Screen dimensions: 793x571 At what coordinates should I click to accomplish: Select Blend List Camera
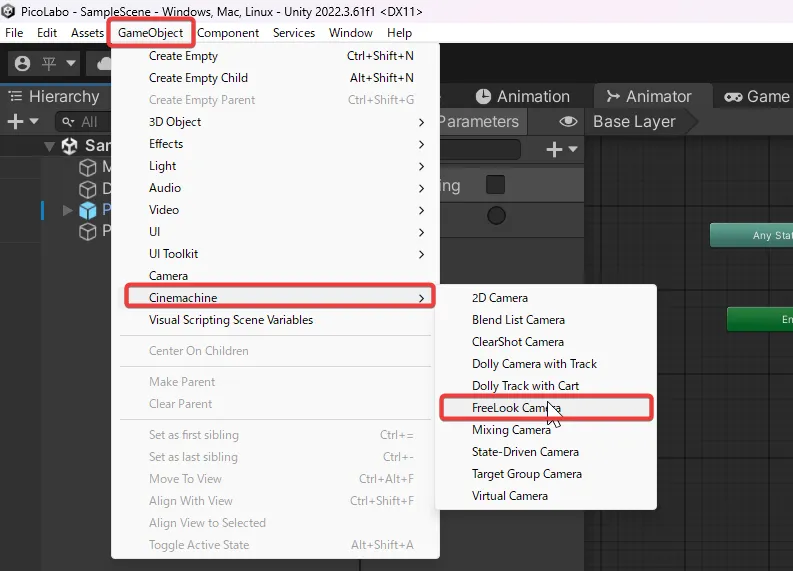546,320
